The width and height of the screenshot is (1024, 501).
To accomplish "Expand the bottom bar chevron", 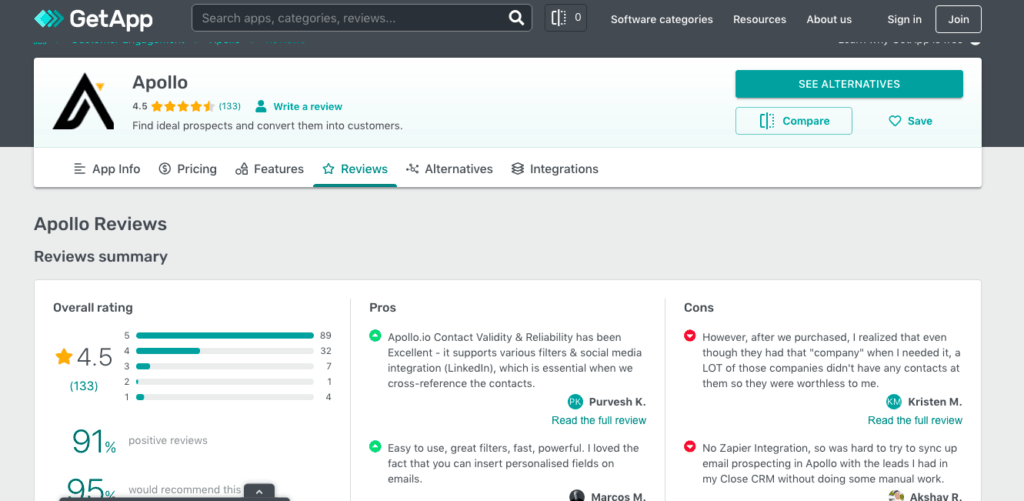I will pyautogui.click(x=259, y=491).
